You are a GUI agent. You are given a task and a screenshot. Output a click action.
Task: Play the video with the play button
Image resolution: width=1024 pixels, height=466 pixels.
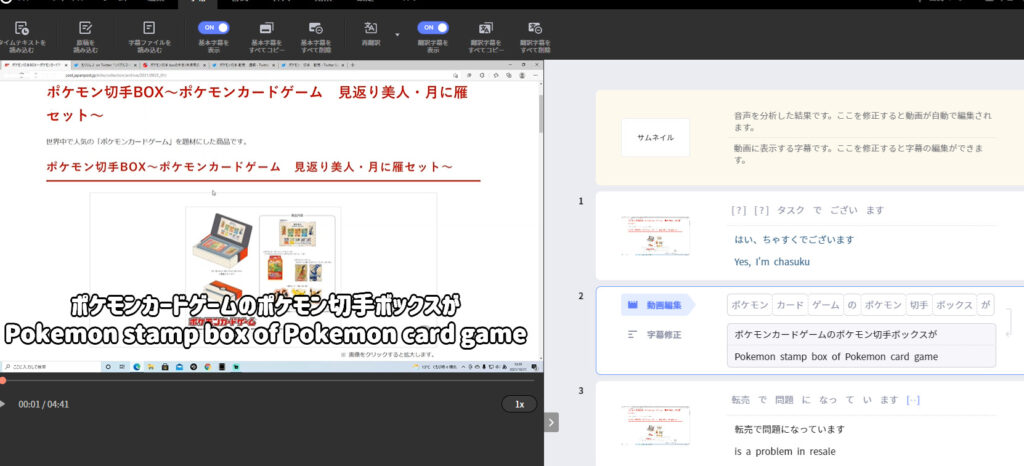[3, 404]
